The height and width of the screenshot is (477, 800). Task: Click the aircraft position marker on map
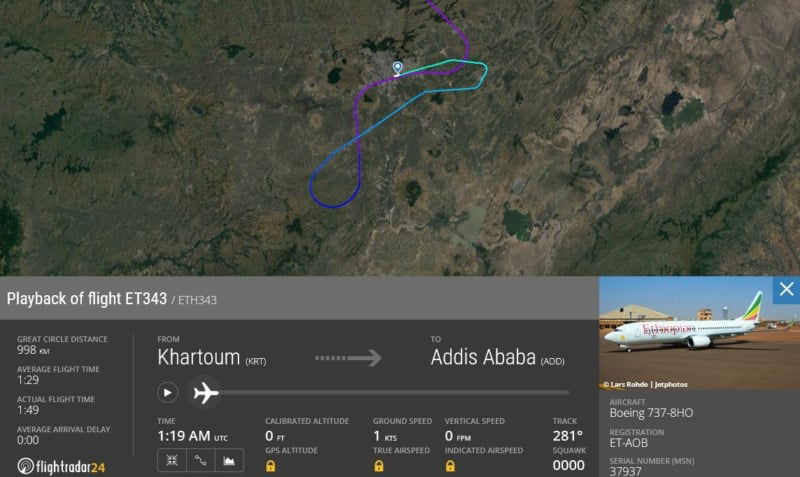397,69
